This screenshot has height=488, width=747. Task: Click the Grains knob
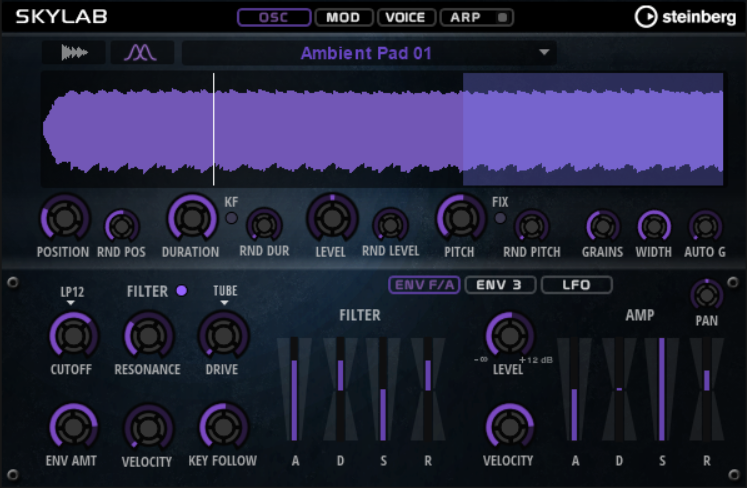coord(602,226)
